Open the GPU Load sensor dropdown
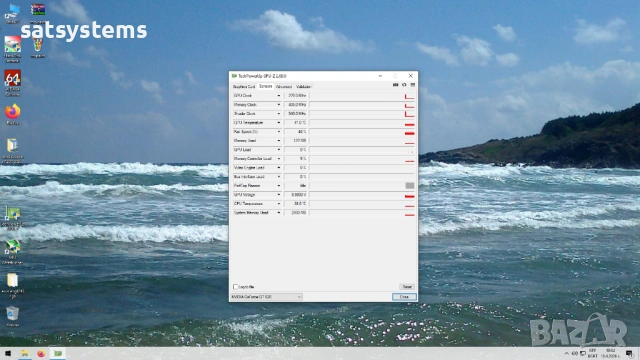 point(279,150)
